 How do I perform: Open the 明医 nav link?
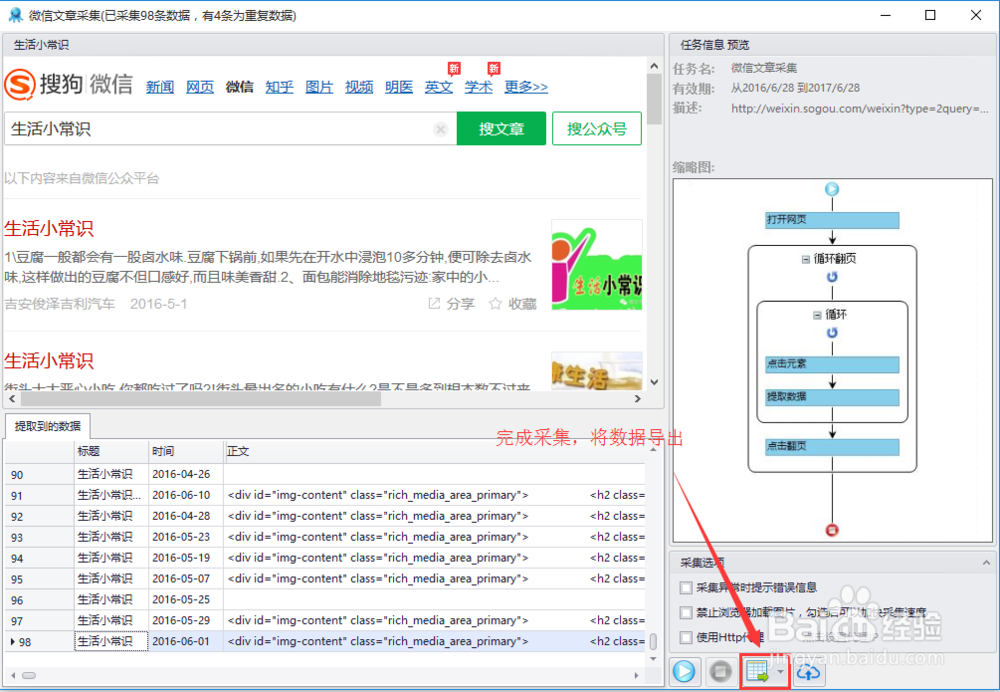(399, 87)
